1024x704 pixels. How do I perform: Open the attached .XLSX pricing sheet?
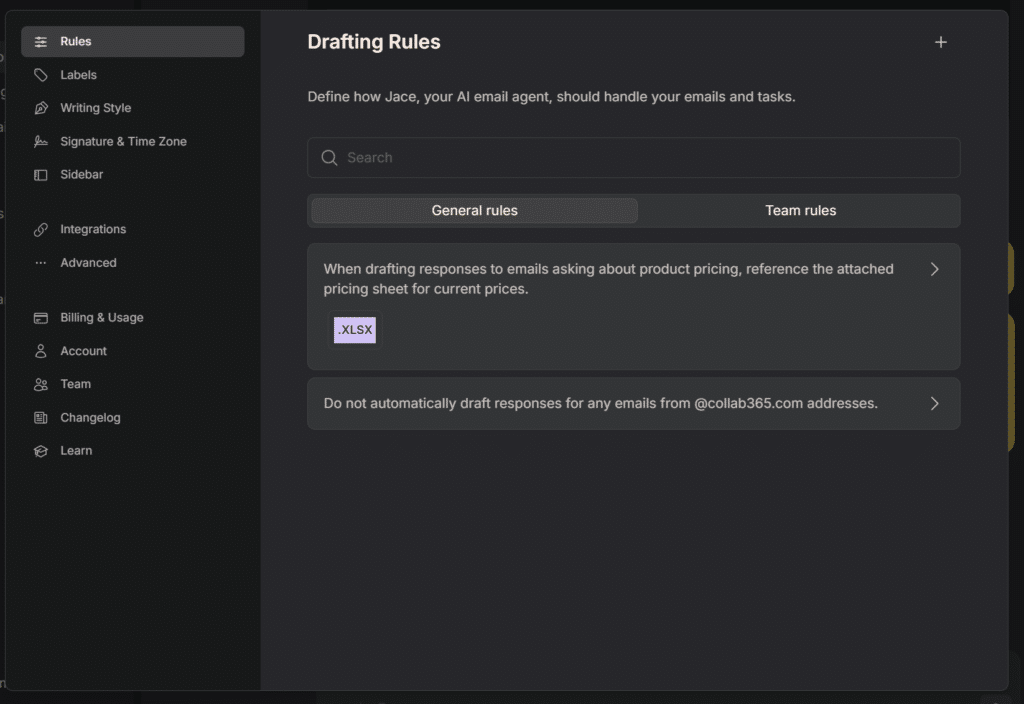pos(355,329)
